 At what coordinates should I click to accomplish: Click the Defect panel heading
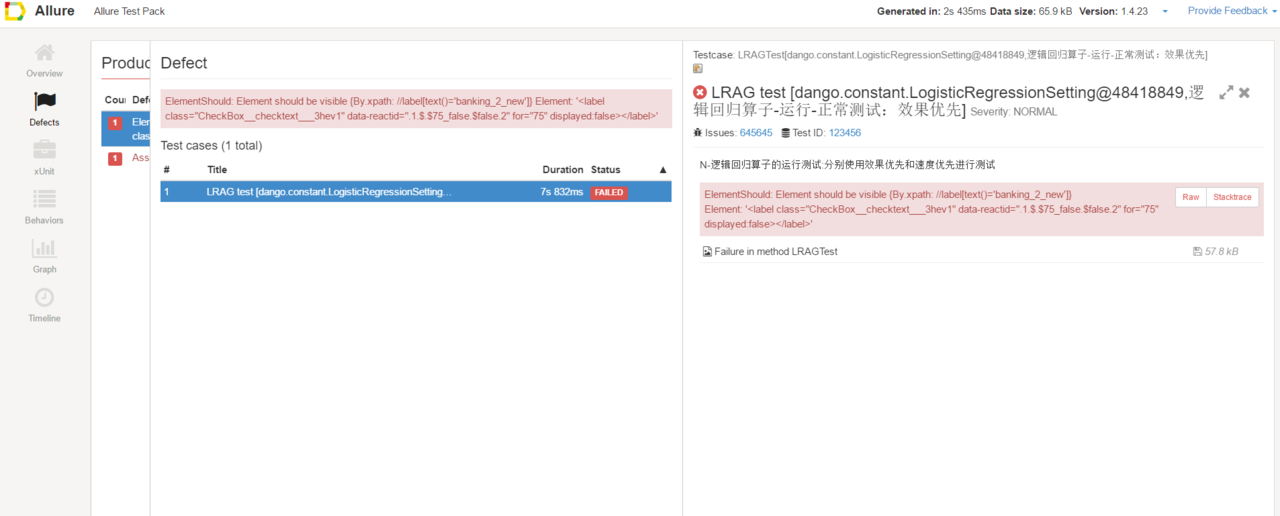(184, 63)
